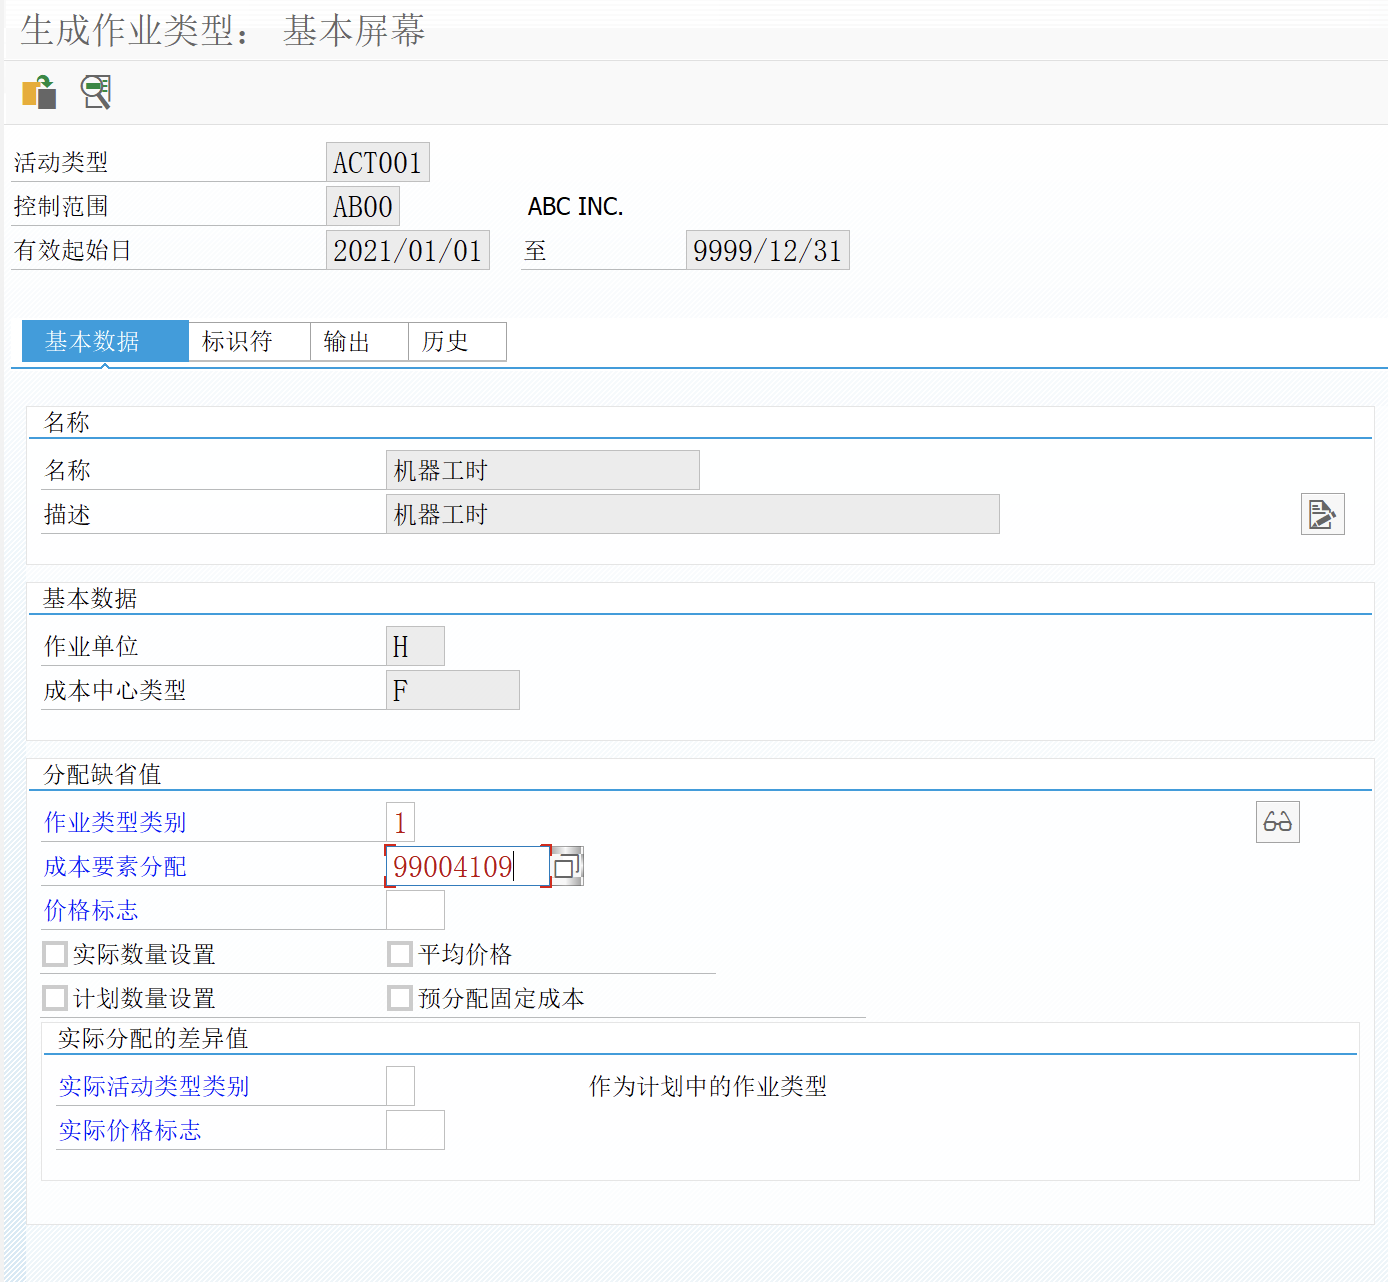Viewport: 1388px width, 1282px height.
Task: Click the 价格标志 label
Action: pos(91,910)
